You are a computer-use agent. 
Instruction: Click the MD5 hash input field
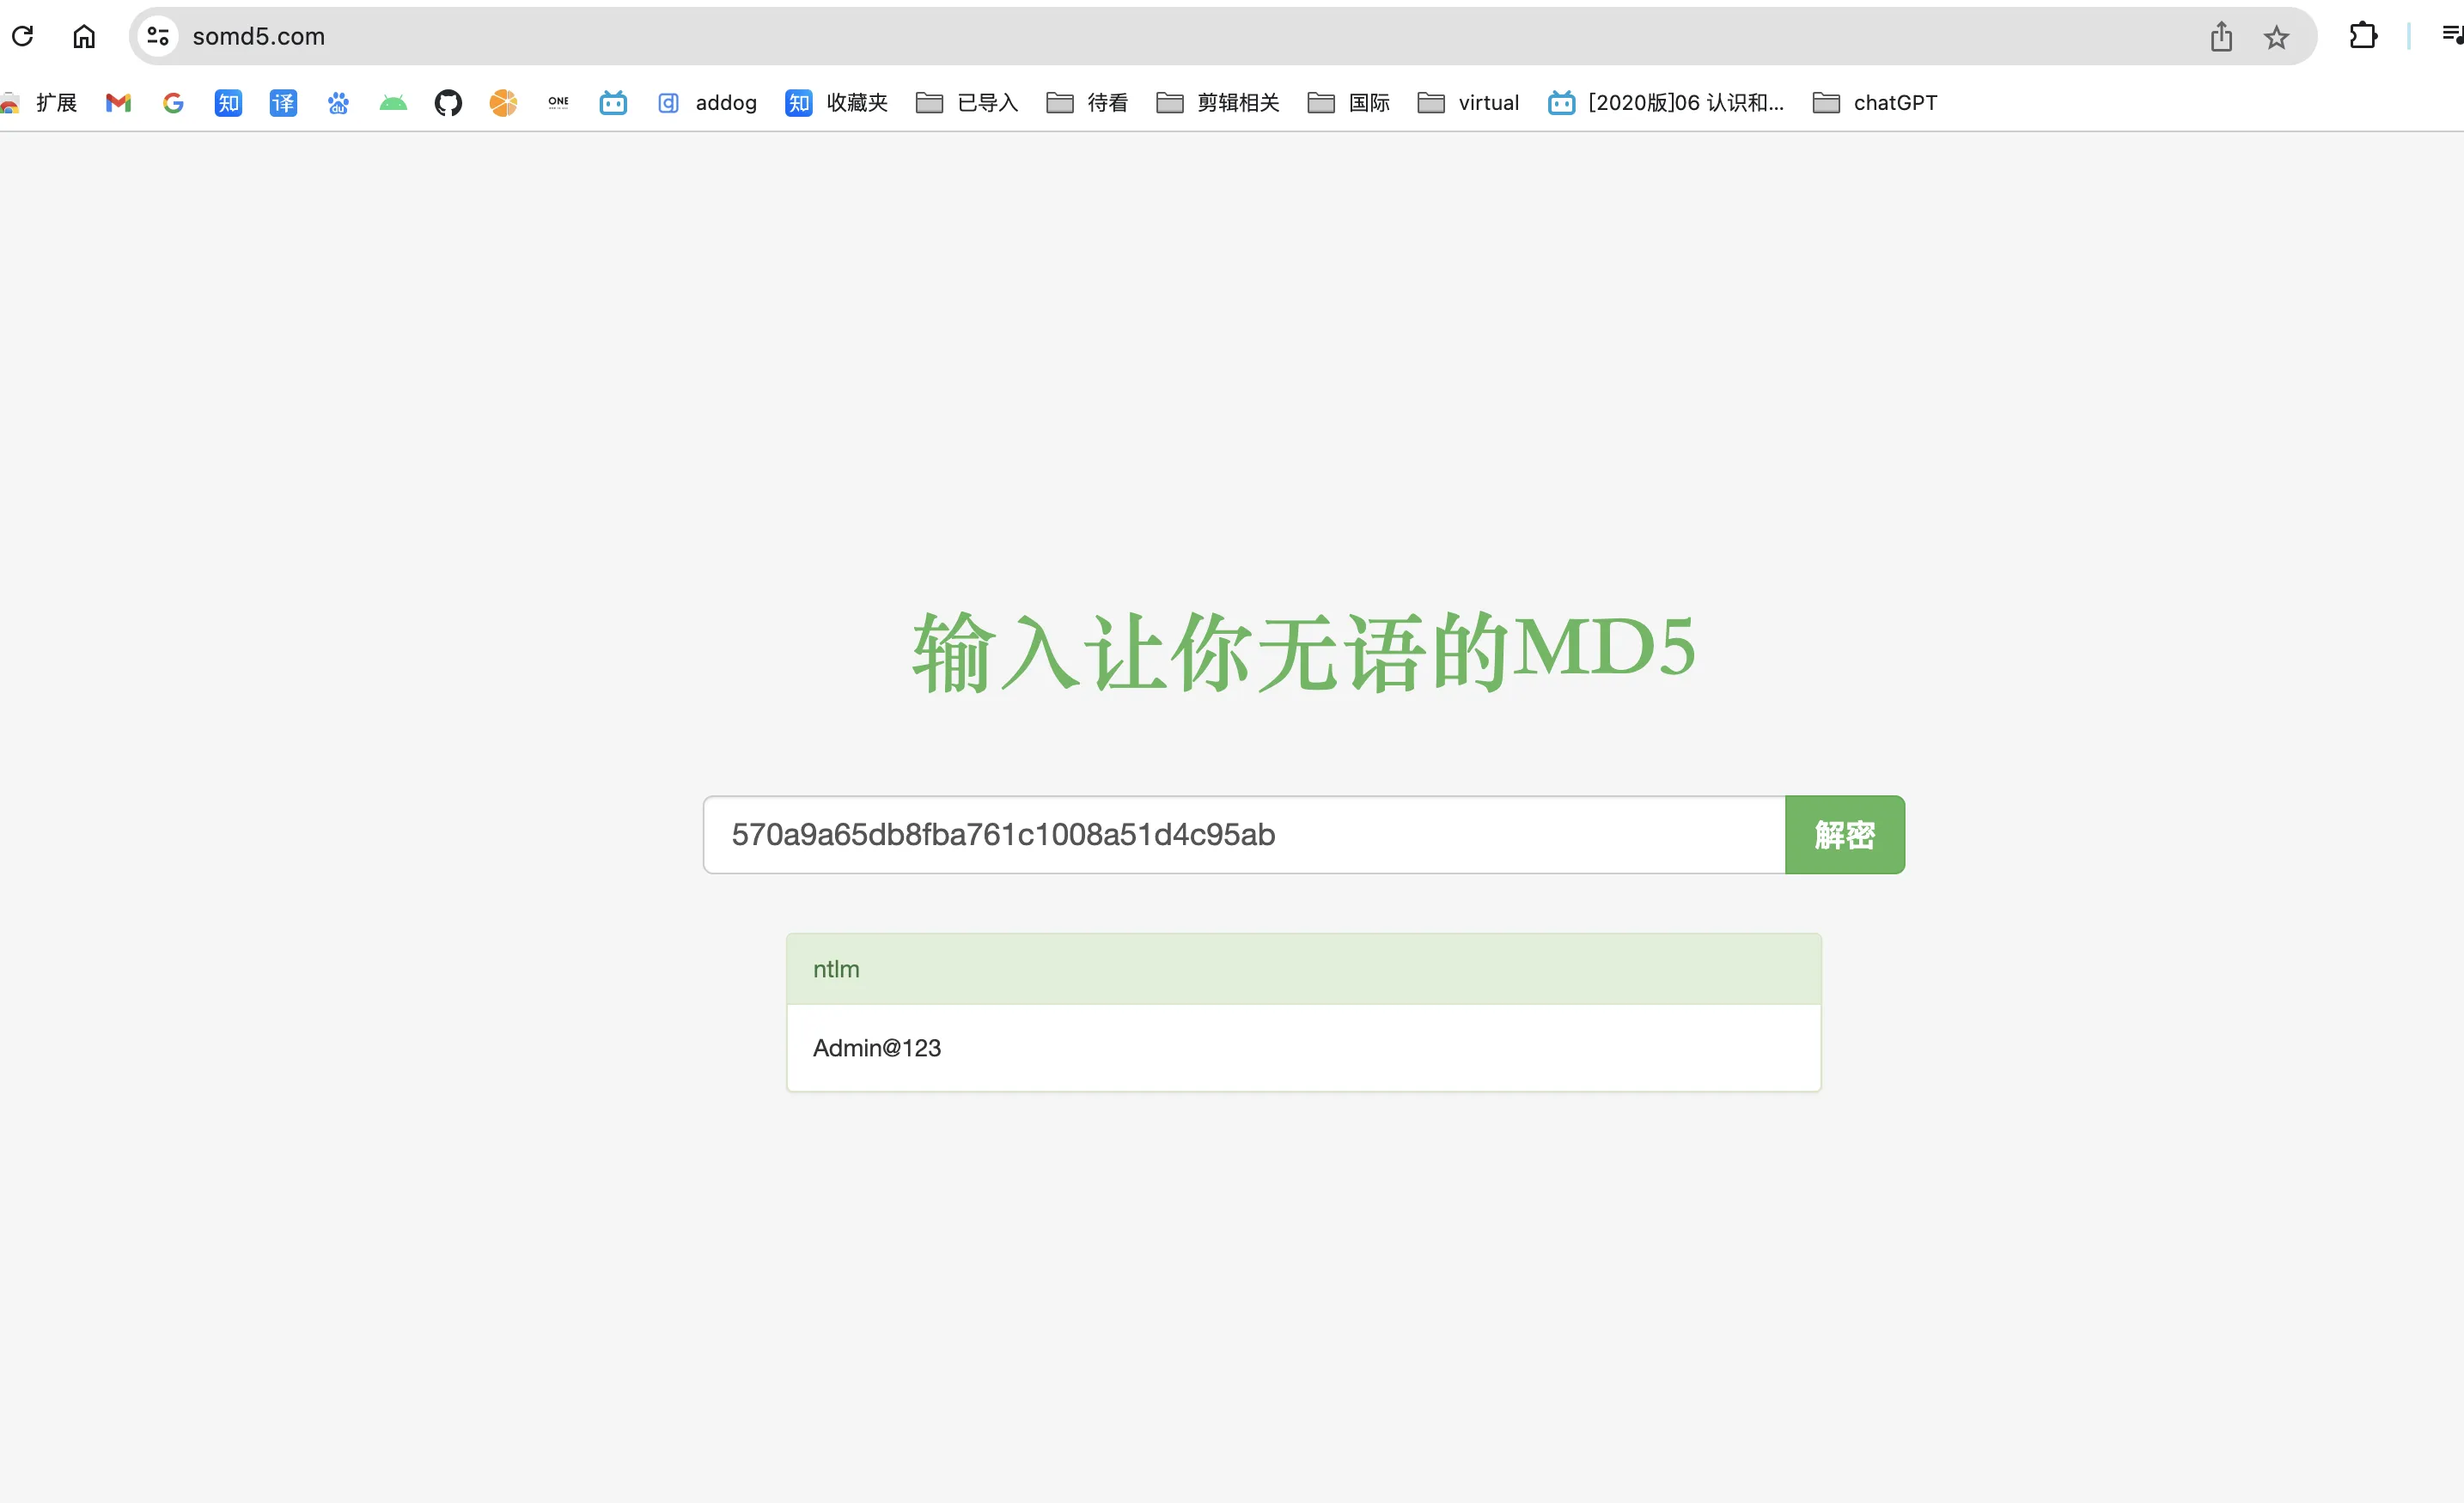click(x=1244, y=835)
